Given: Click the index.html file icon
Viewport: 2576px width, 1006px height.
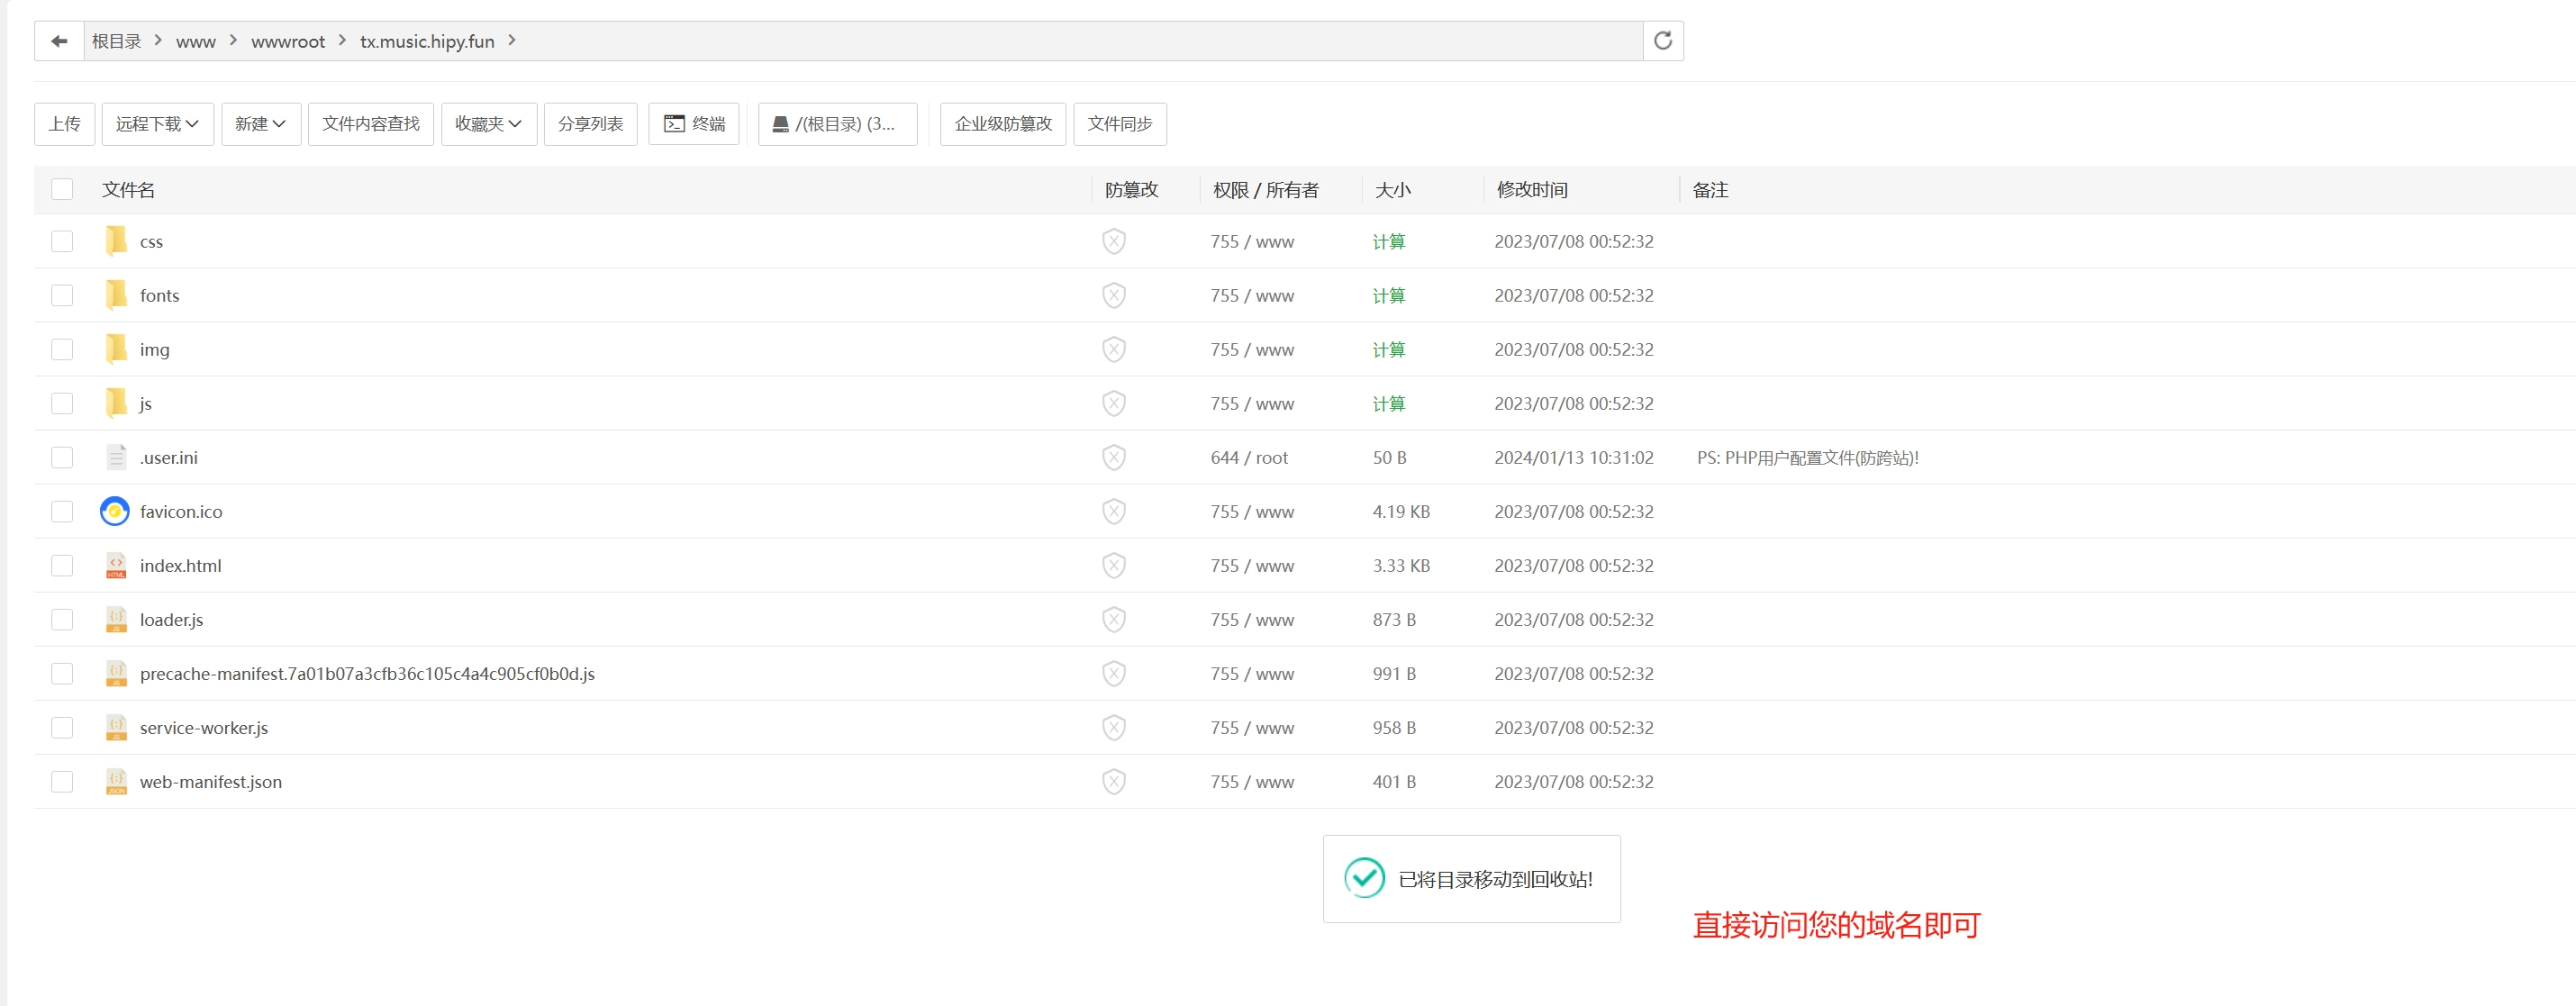Looking at the screenshot, I should point(116,566).
